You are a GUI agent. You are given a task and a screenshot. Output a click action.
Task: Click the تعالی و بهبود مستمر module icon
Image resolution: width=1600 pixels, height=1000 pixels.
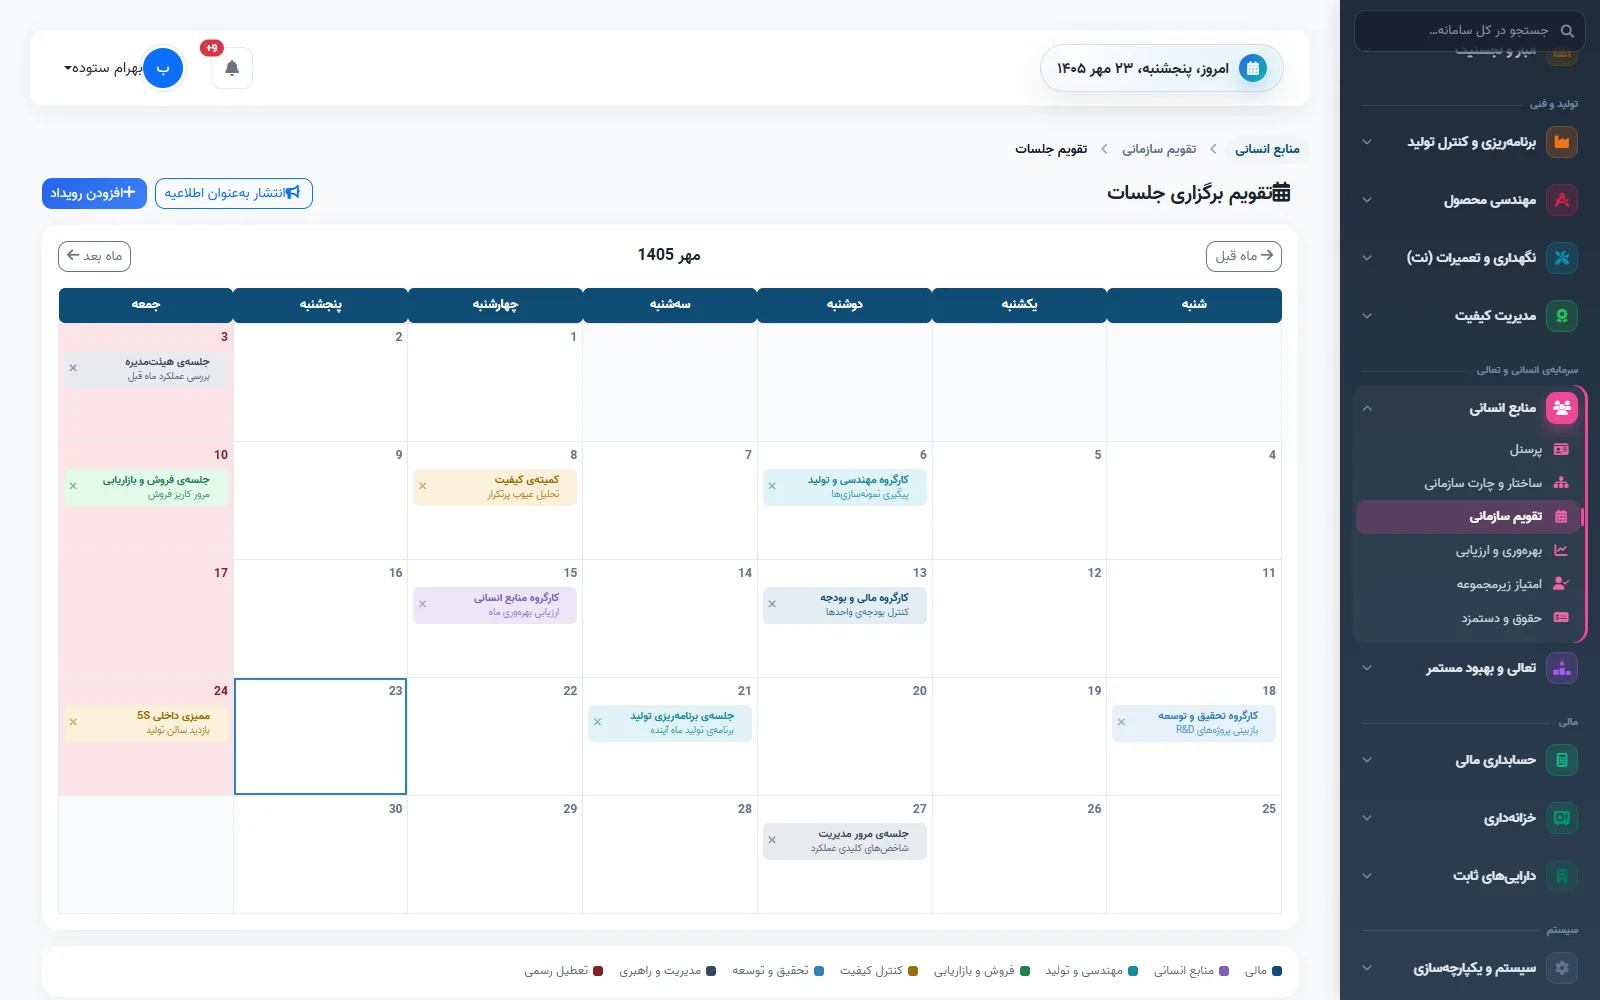[1562, 668]
